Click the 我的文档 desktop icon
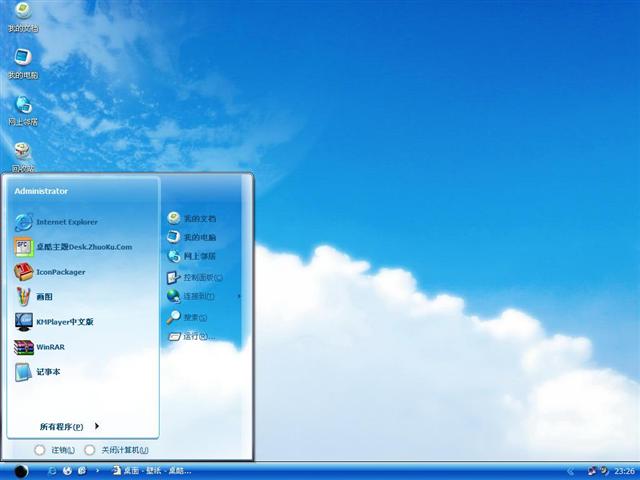Screen dimensions: 640x480 click(x=22, y=16)
